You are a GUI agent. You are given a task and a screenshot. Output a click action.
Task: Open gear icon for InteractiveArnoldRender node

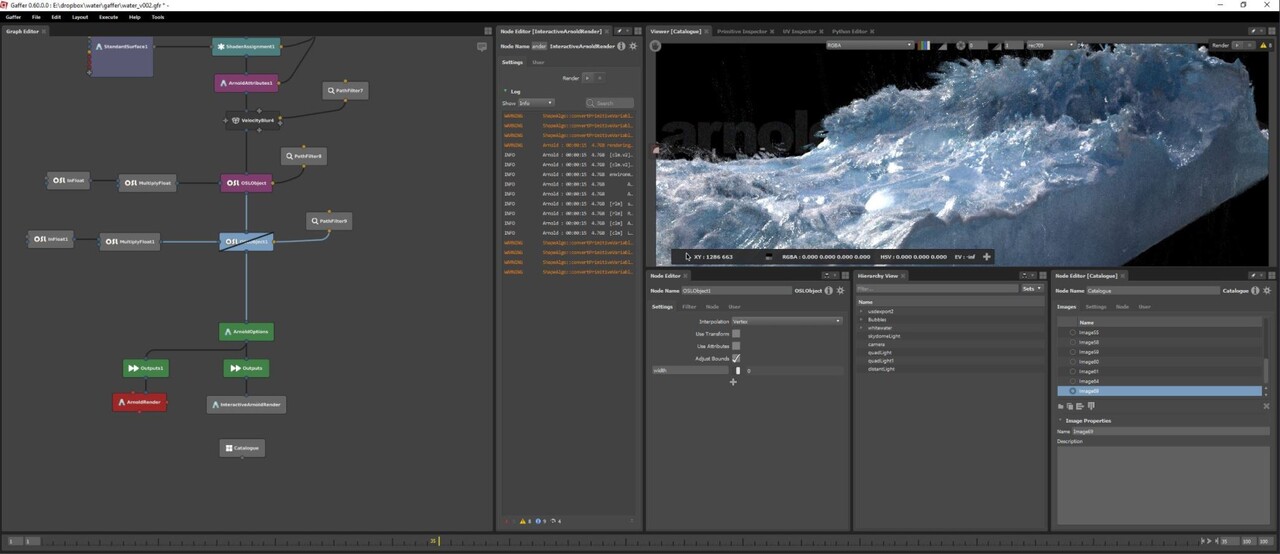(x=633, y=46)
